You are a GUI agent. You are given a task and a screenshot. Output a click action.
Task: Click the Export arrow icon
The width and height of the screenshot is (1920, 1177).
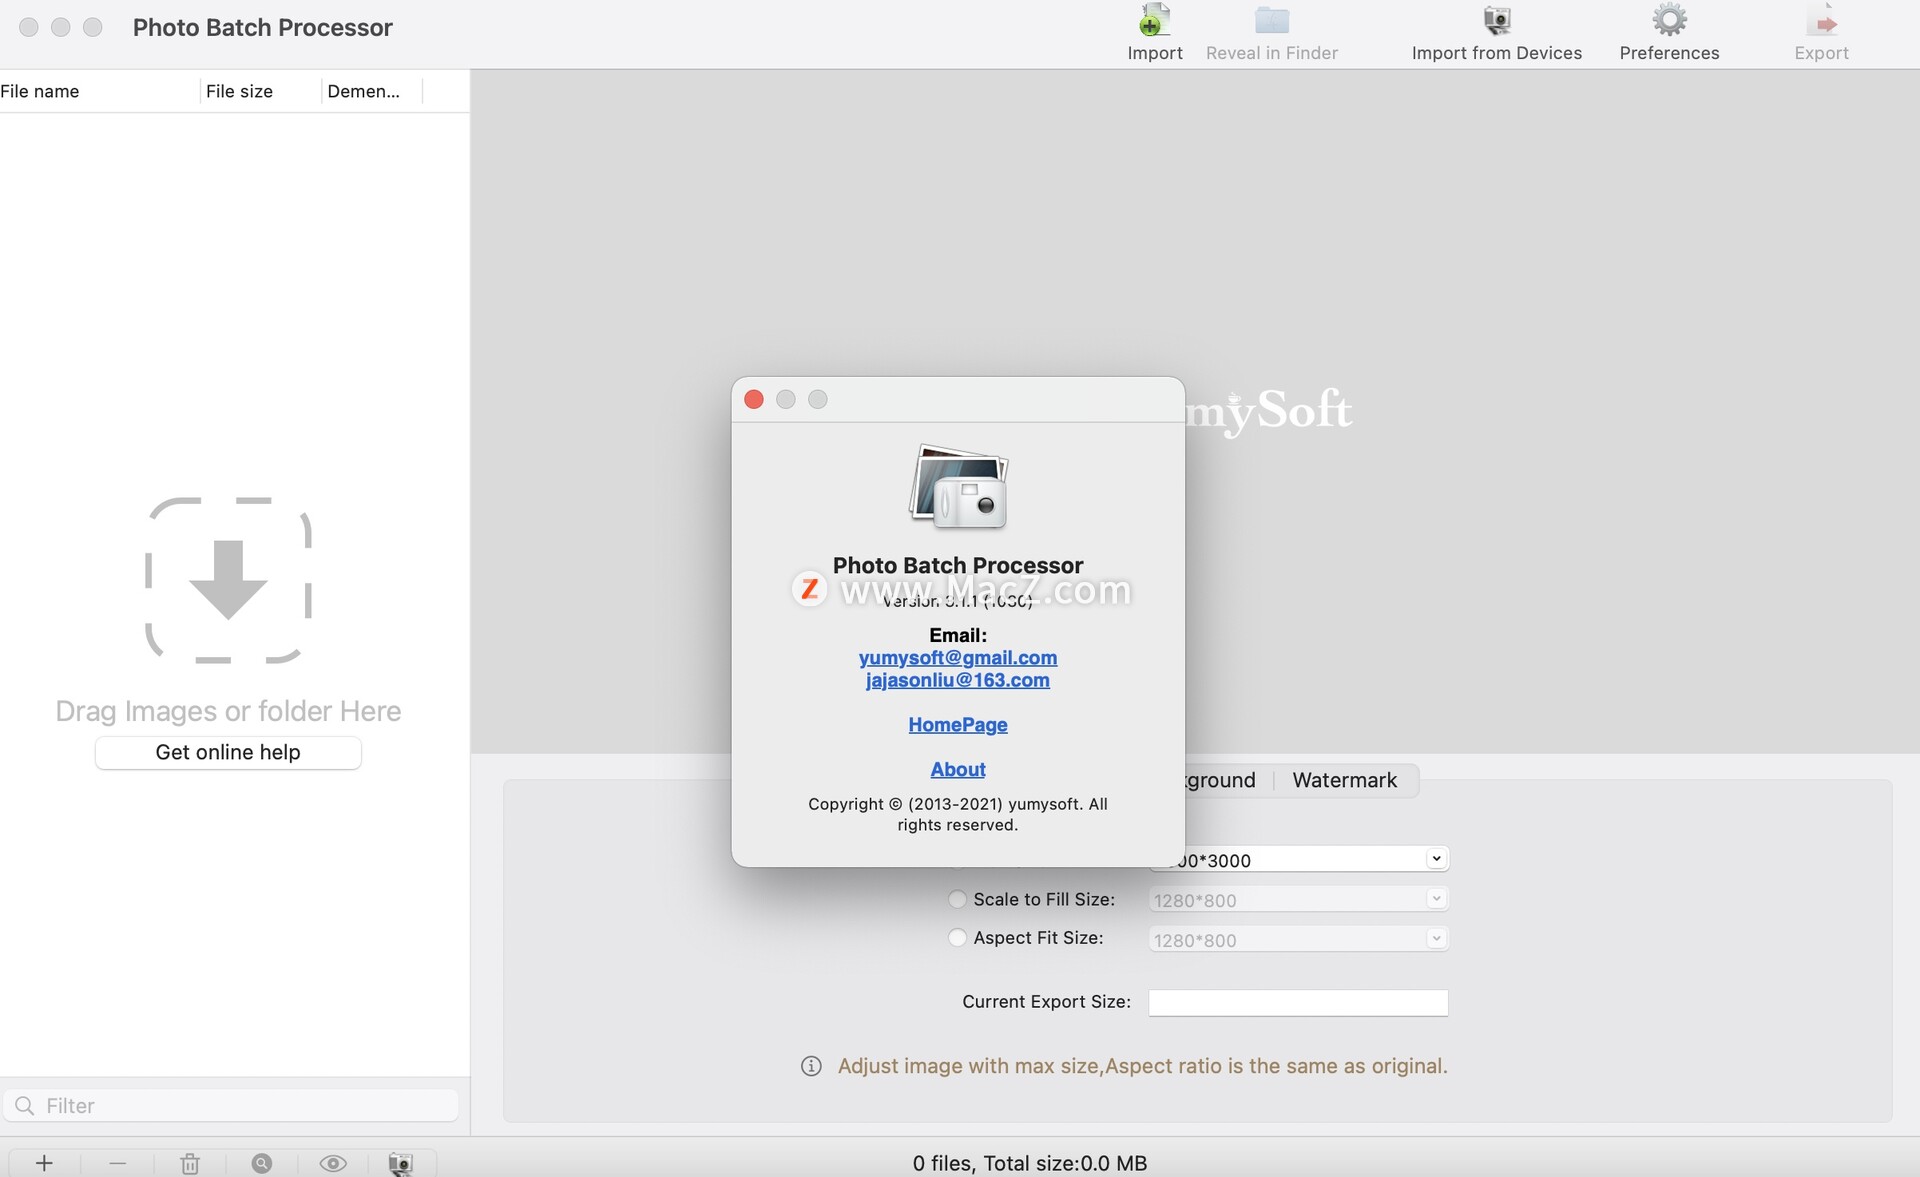(1822, 21)
